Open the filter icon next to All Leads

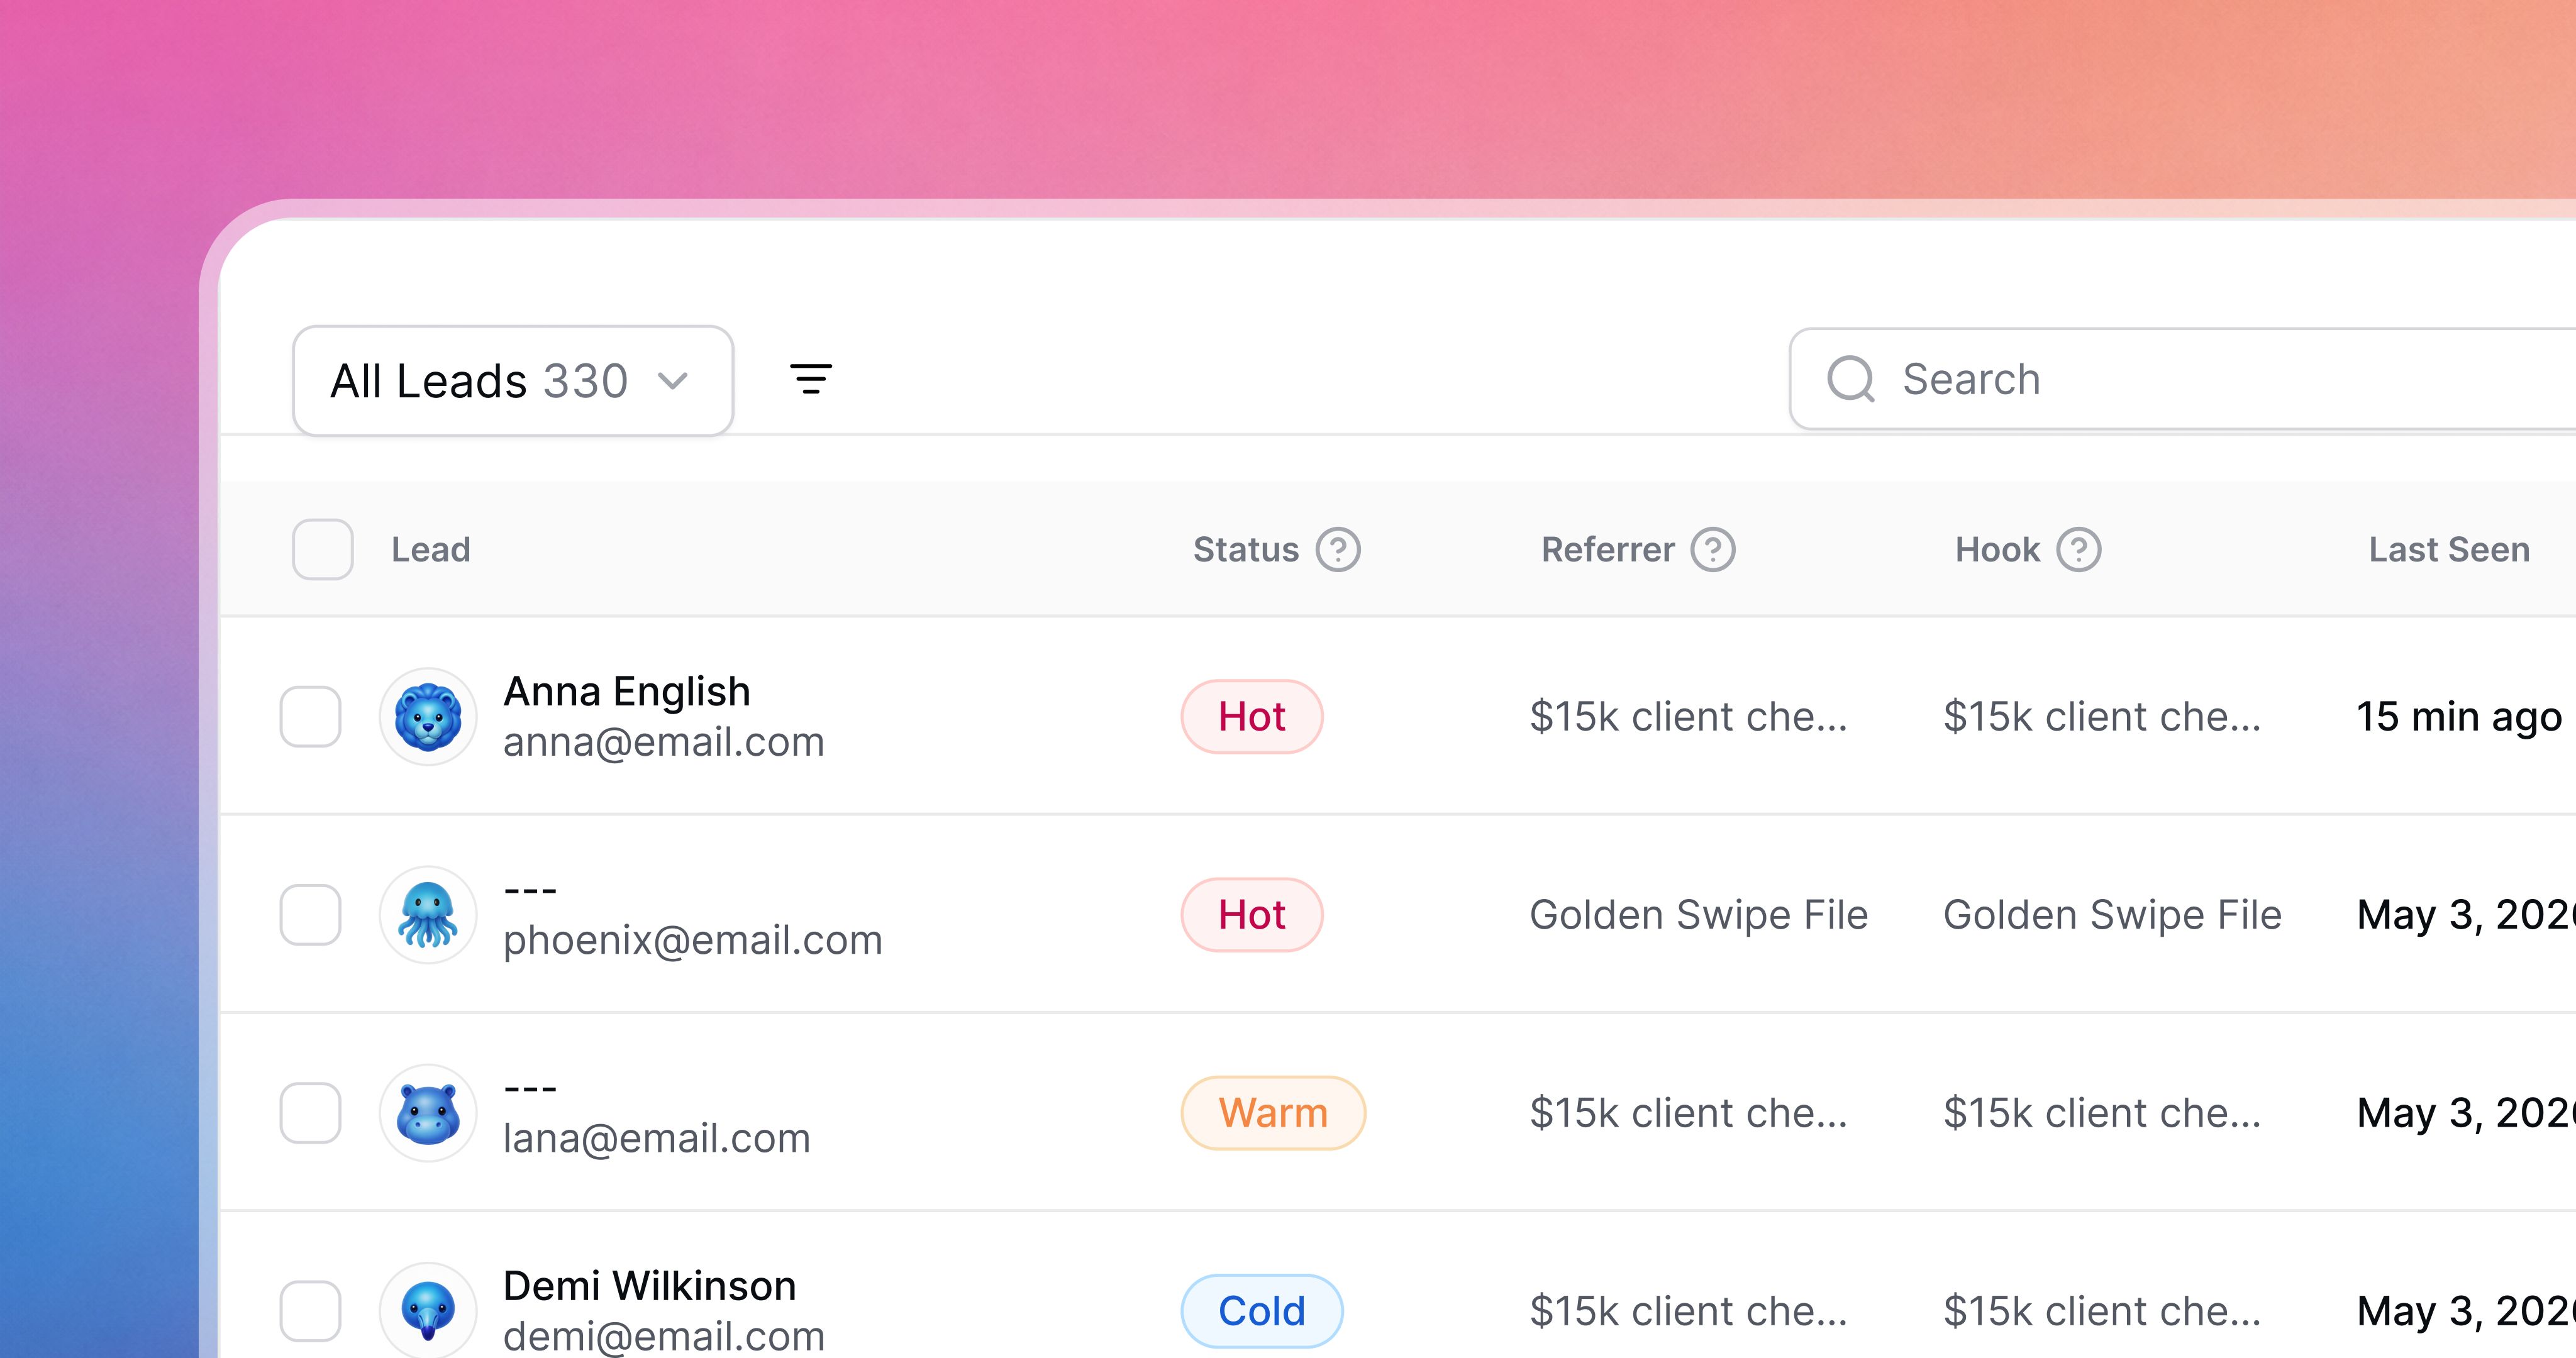(810, 379)
